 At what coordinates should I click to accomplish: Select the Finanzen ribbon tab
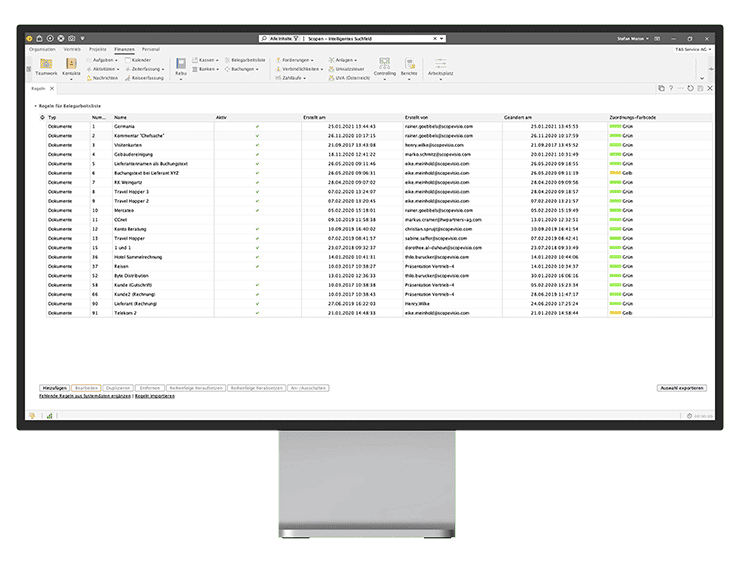click(x=124, y=49)
